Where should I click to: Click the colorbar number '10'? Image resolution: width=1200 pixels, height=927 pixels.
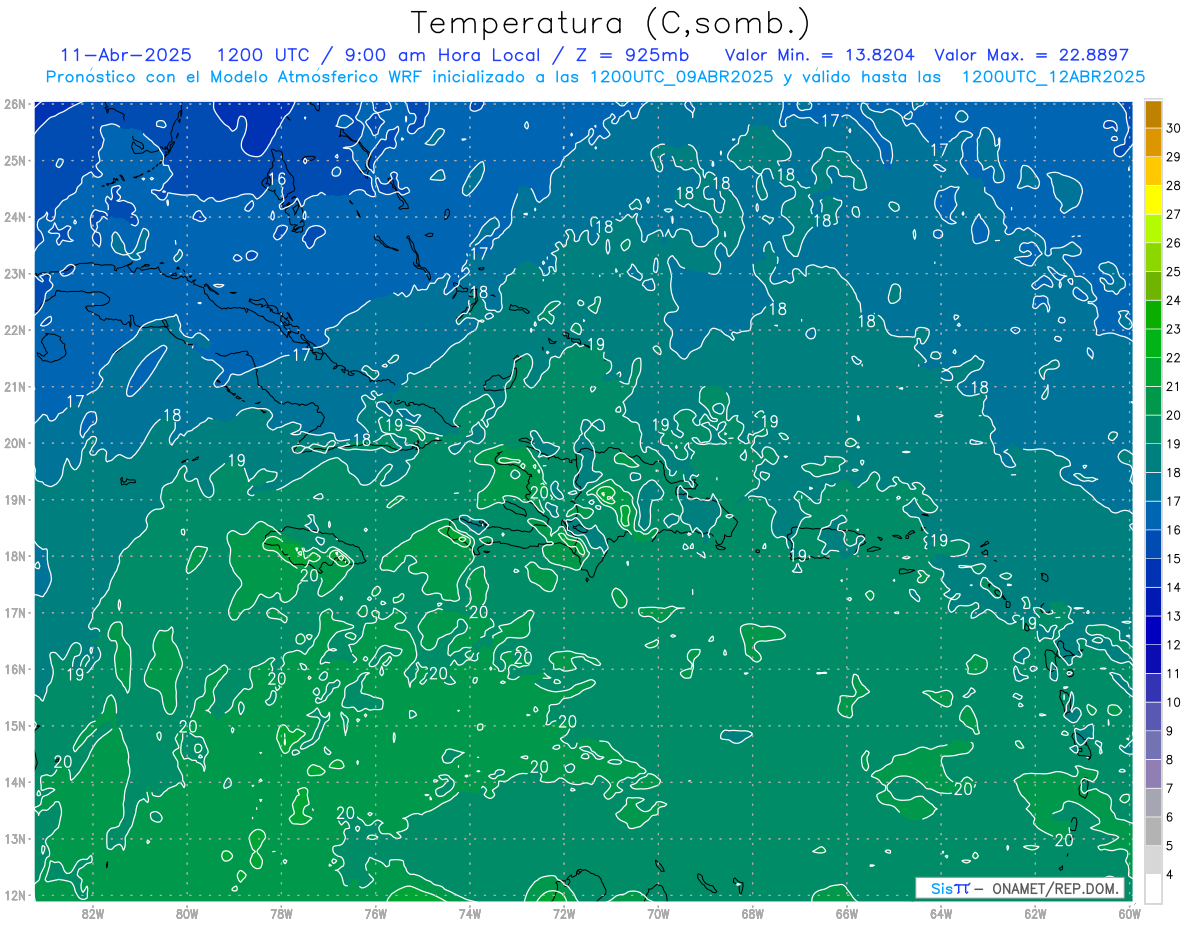(1174, 702)
